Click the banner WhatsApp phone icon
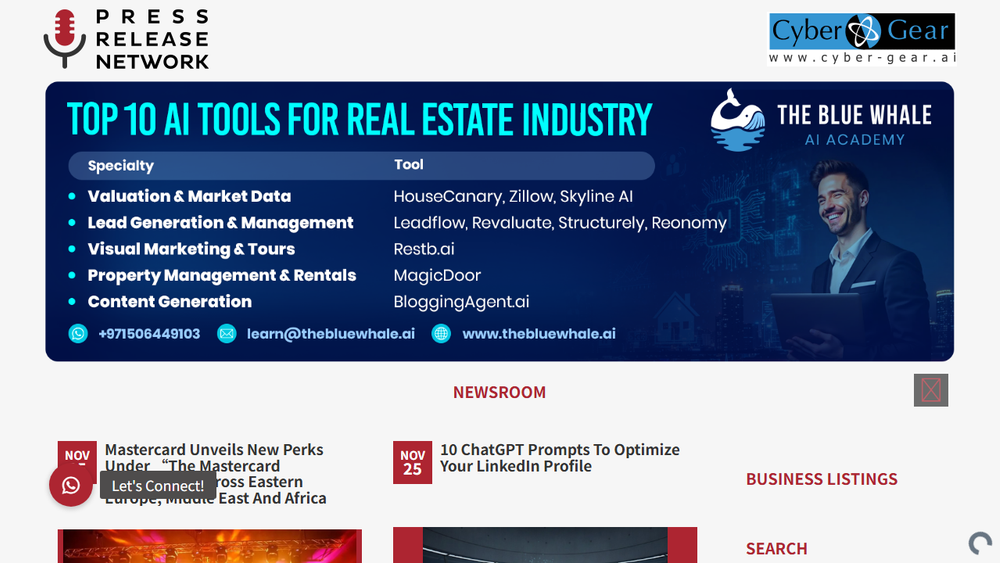 click(78, 333)
